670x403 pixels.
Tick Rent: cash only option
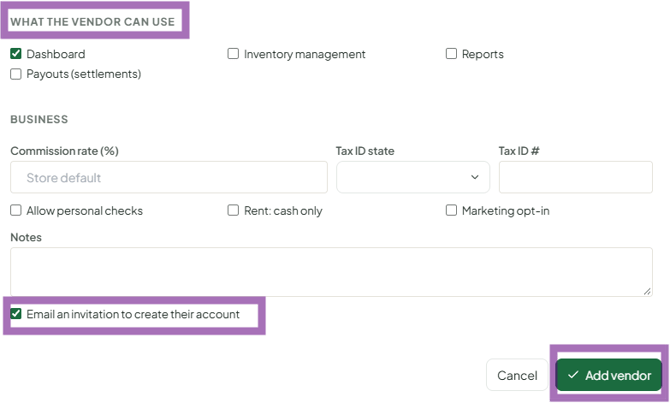coord(233,210)
